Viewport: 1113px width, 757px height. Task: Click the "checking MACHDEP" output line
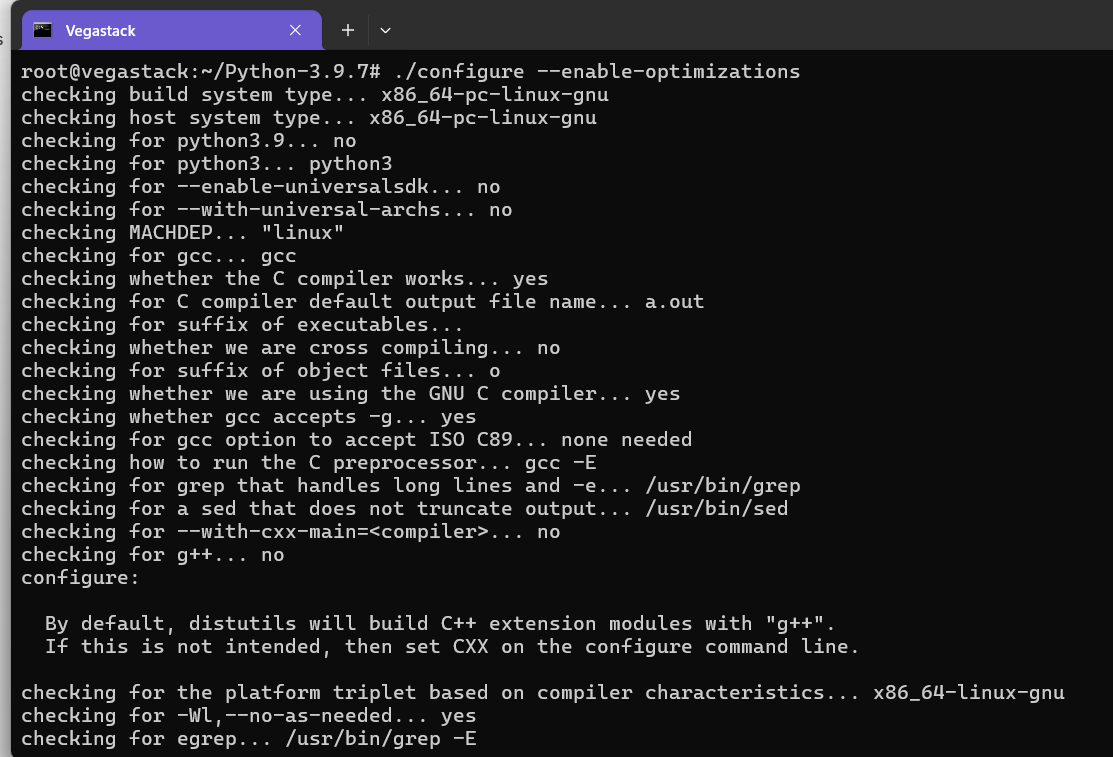[182, 233]
